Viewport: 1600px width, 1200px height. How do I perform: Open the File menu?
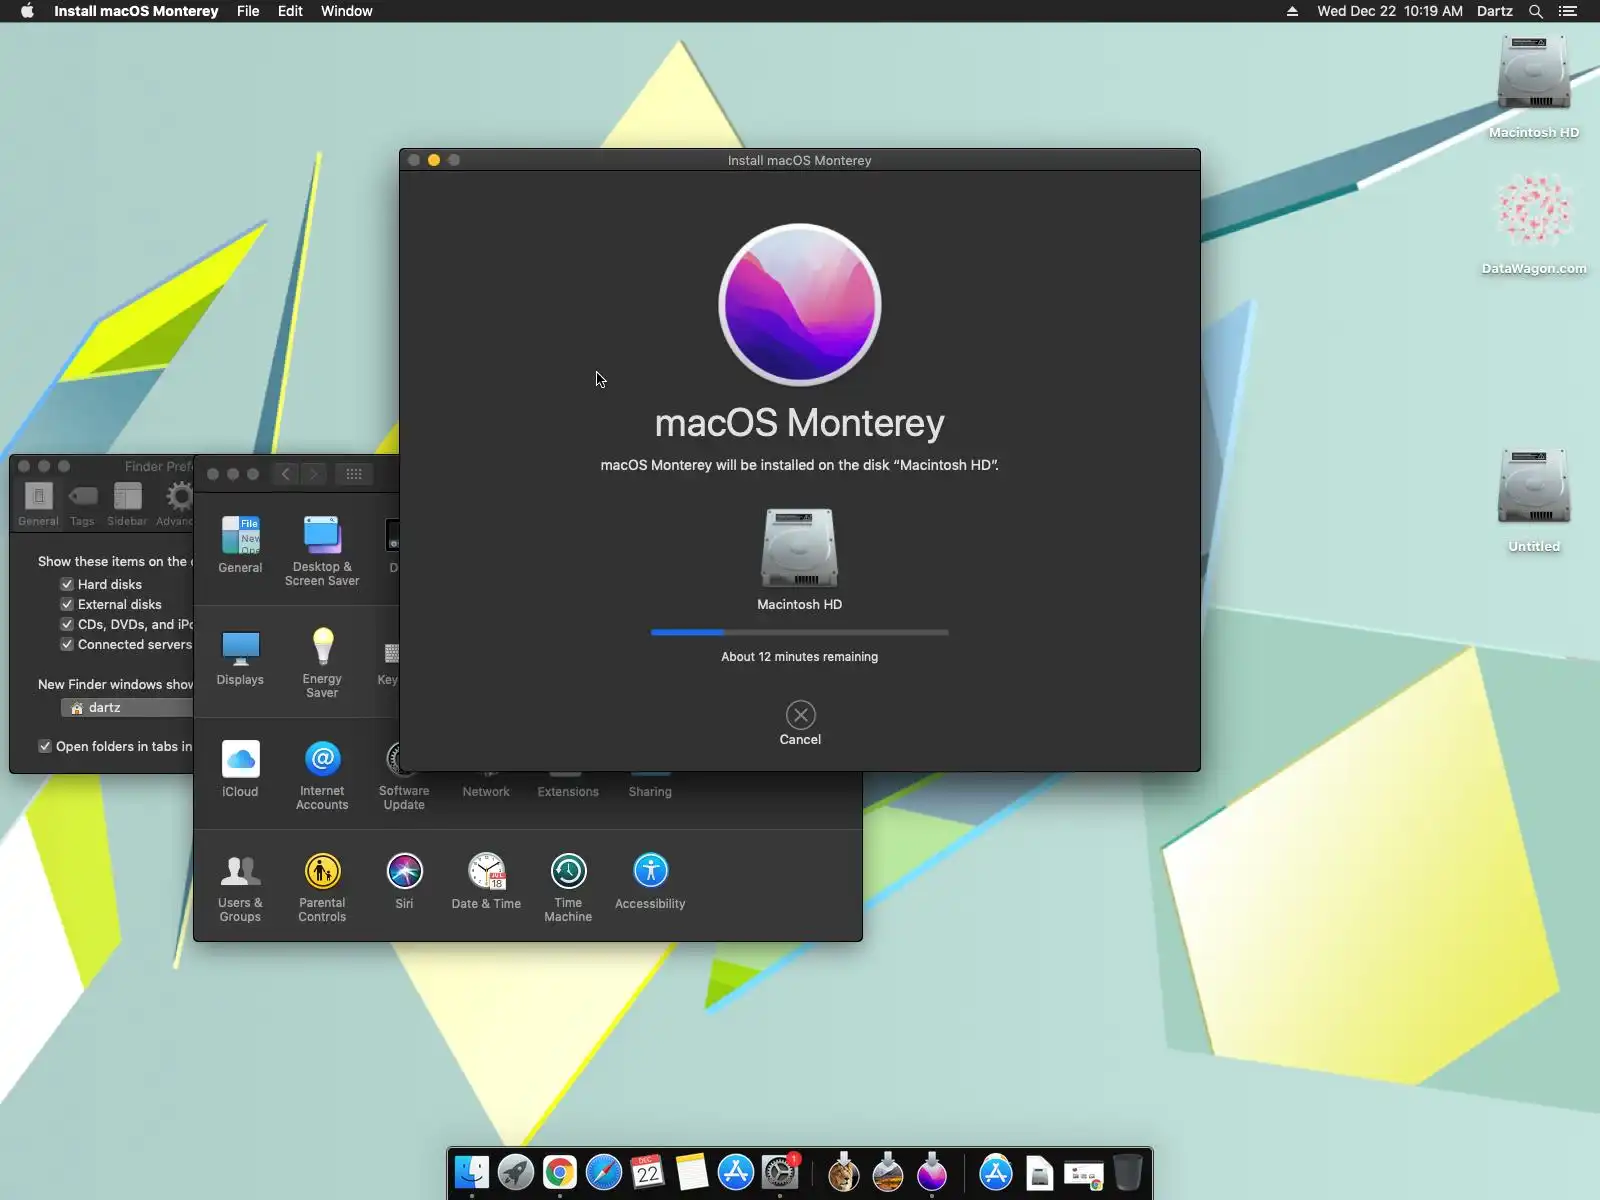pos(248,11)
